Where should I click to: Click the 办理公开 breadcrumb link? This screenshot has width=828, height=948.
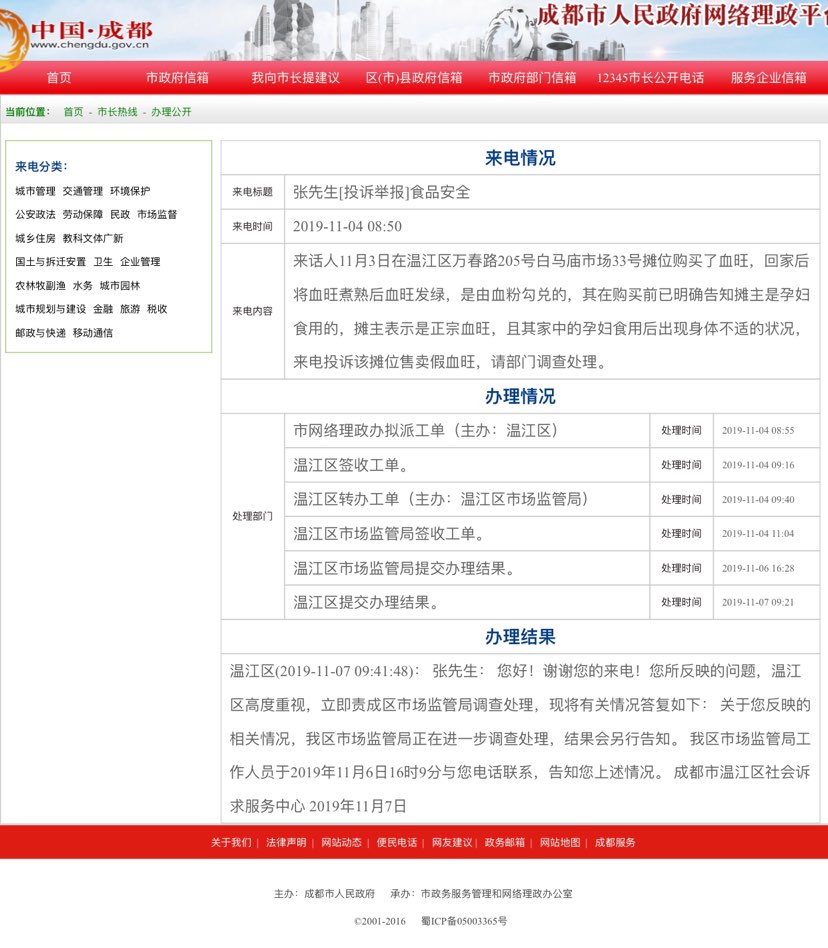171,112
